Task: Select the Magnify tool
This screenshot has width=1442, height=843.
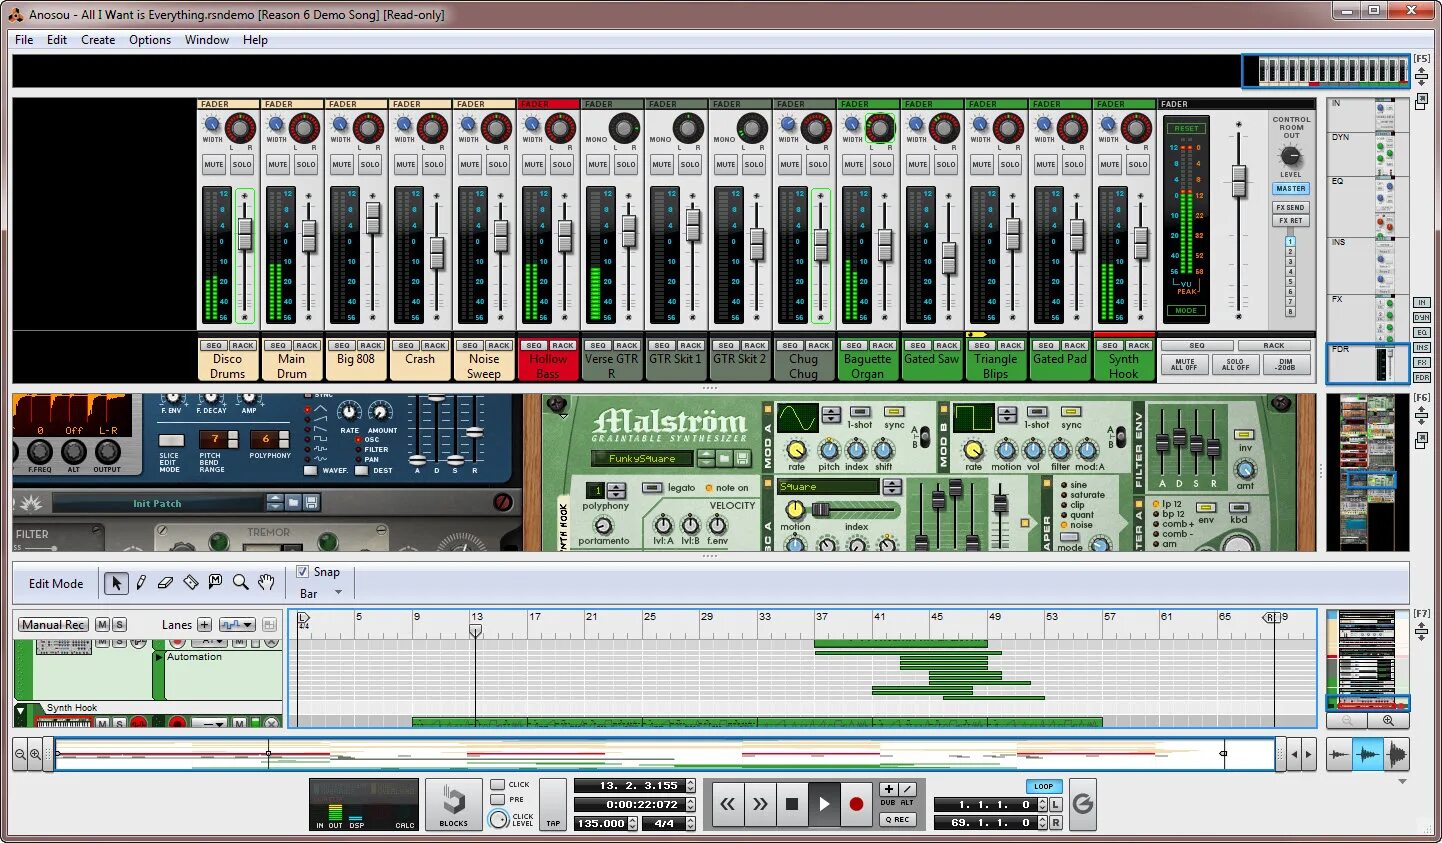Action: pyautogui.click(x=240, y=582)
